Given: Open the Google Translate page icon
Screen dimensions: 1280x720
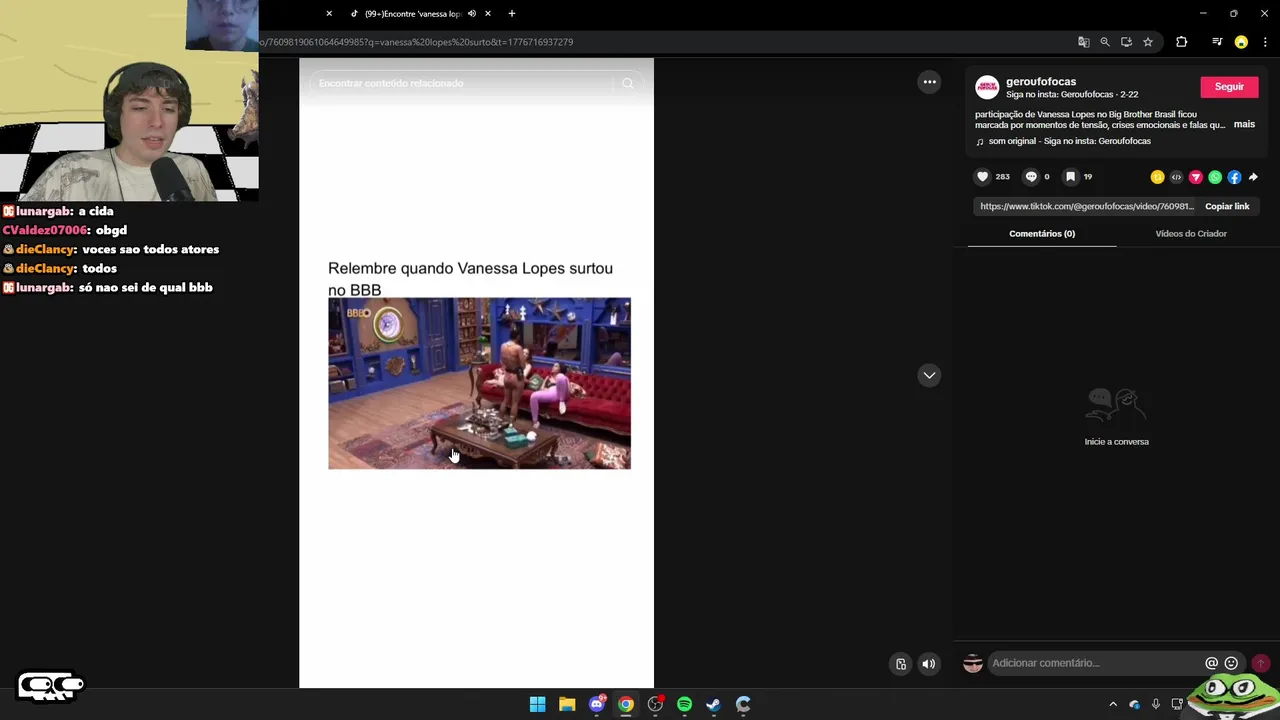Looking at the screenshot, I should 1083,42.
